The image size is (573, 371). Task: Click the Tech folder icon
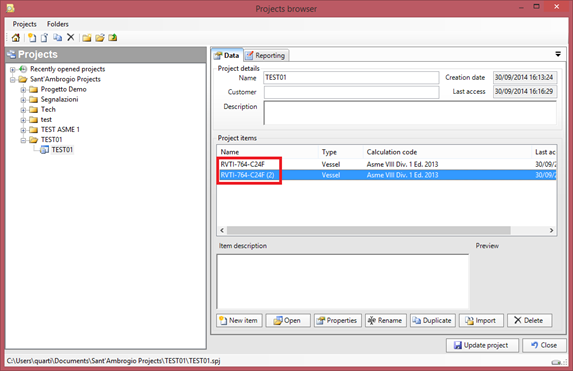tap(34, 109)
